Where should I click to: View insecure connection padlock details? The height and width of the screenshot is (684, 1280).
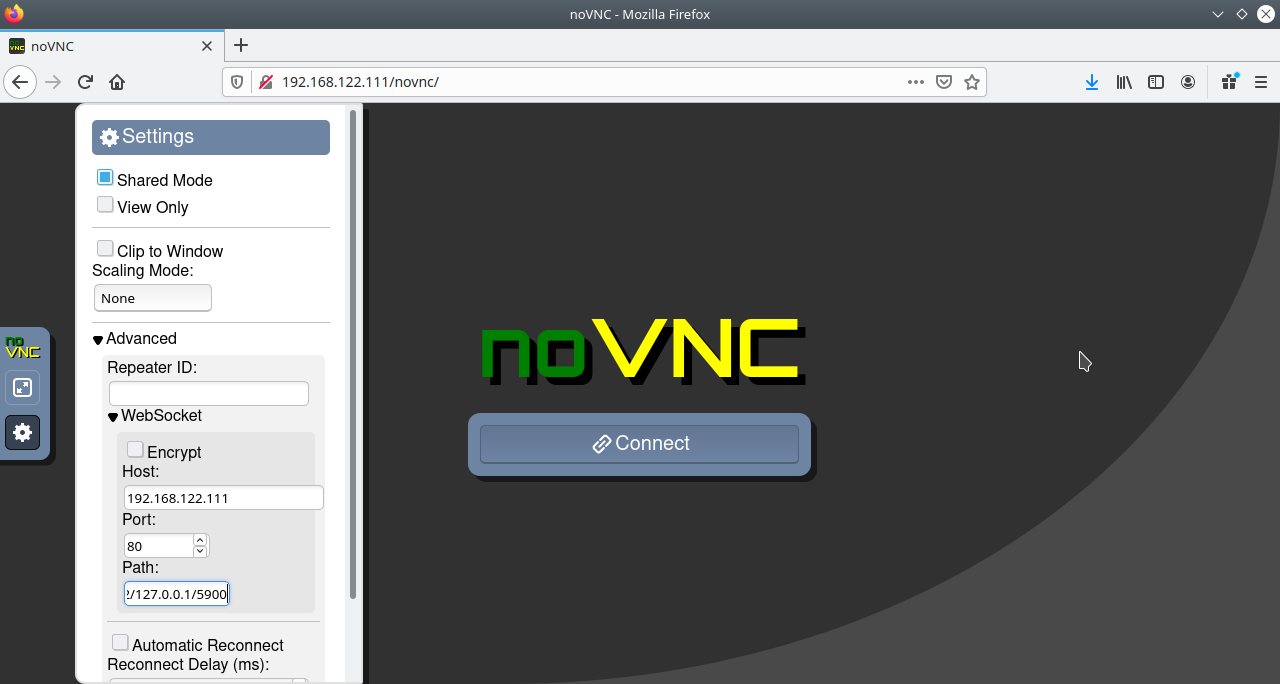pos(266,82)
